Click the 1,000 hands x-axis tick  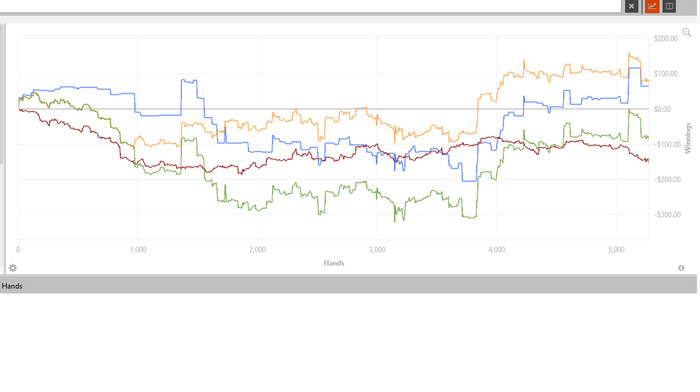click(138, 250)
